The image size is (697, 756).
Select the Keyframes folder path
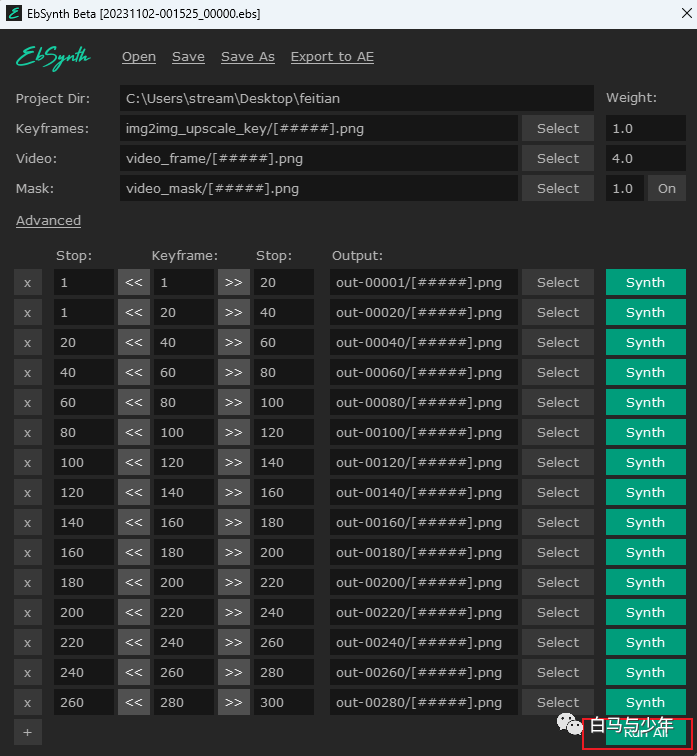pyautogui.click(x=558, y=129)
